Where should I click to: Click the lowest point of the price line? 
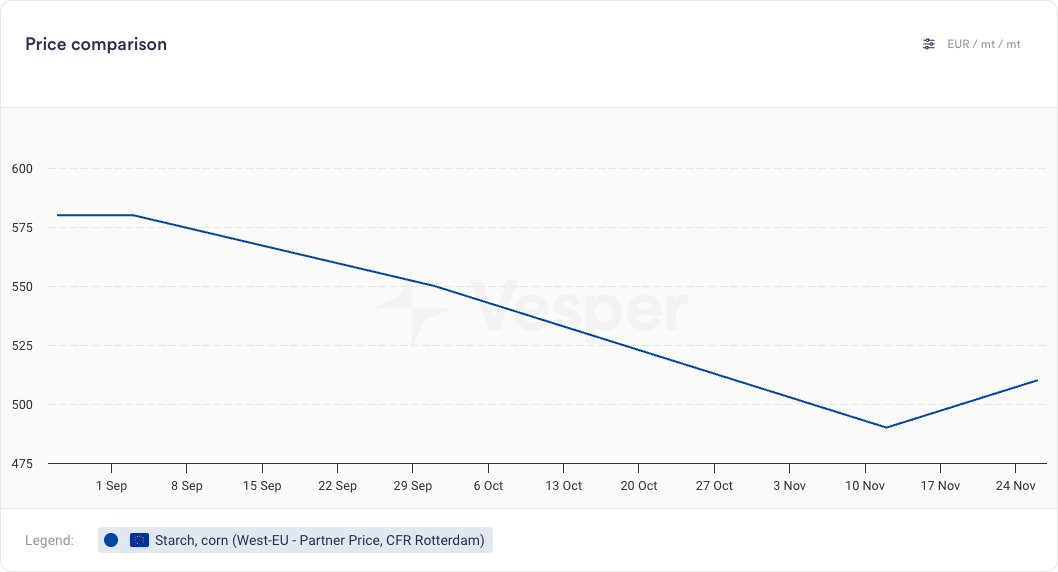[886, 427]
